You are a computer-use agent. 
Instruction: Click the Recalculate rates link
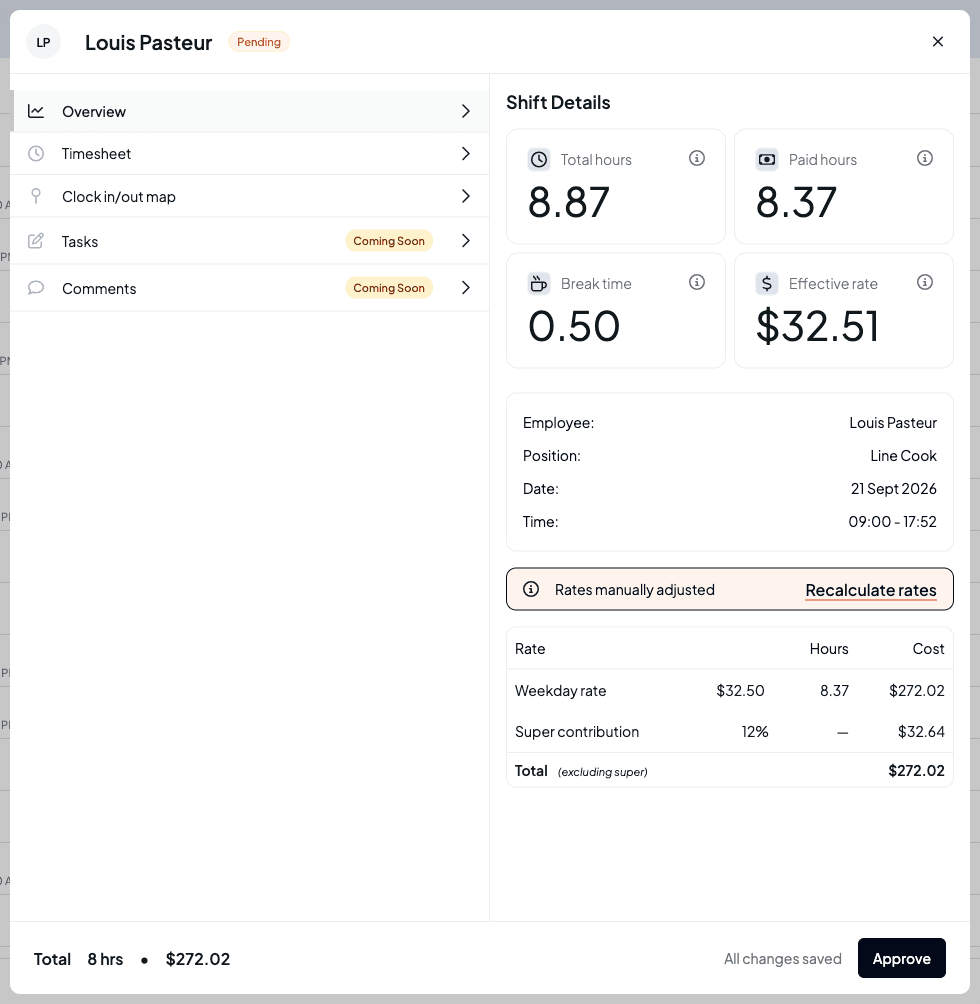[871, 590]
